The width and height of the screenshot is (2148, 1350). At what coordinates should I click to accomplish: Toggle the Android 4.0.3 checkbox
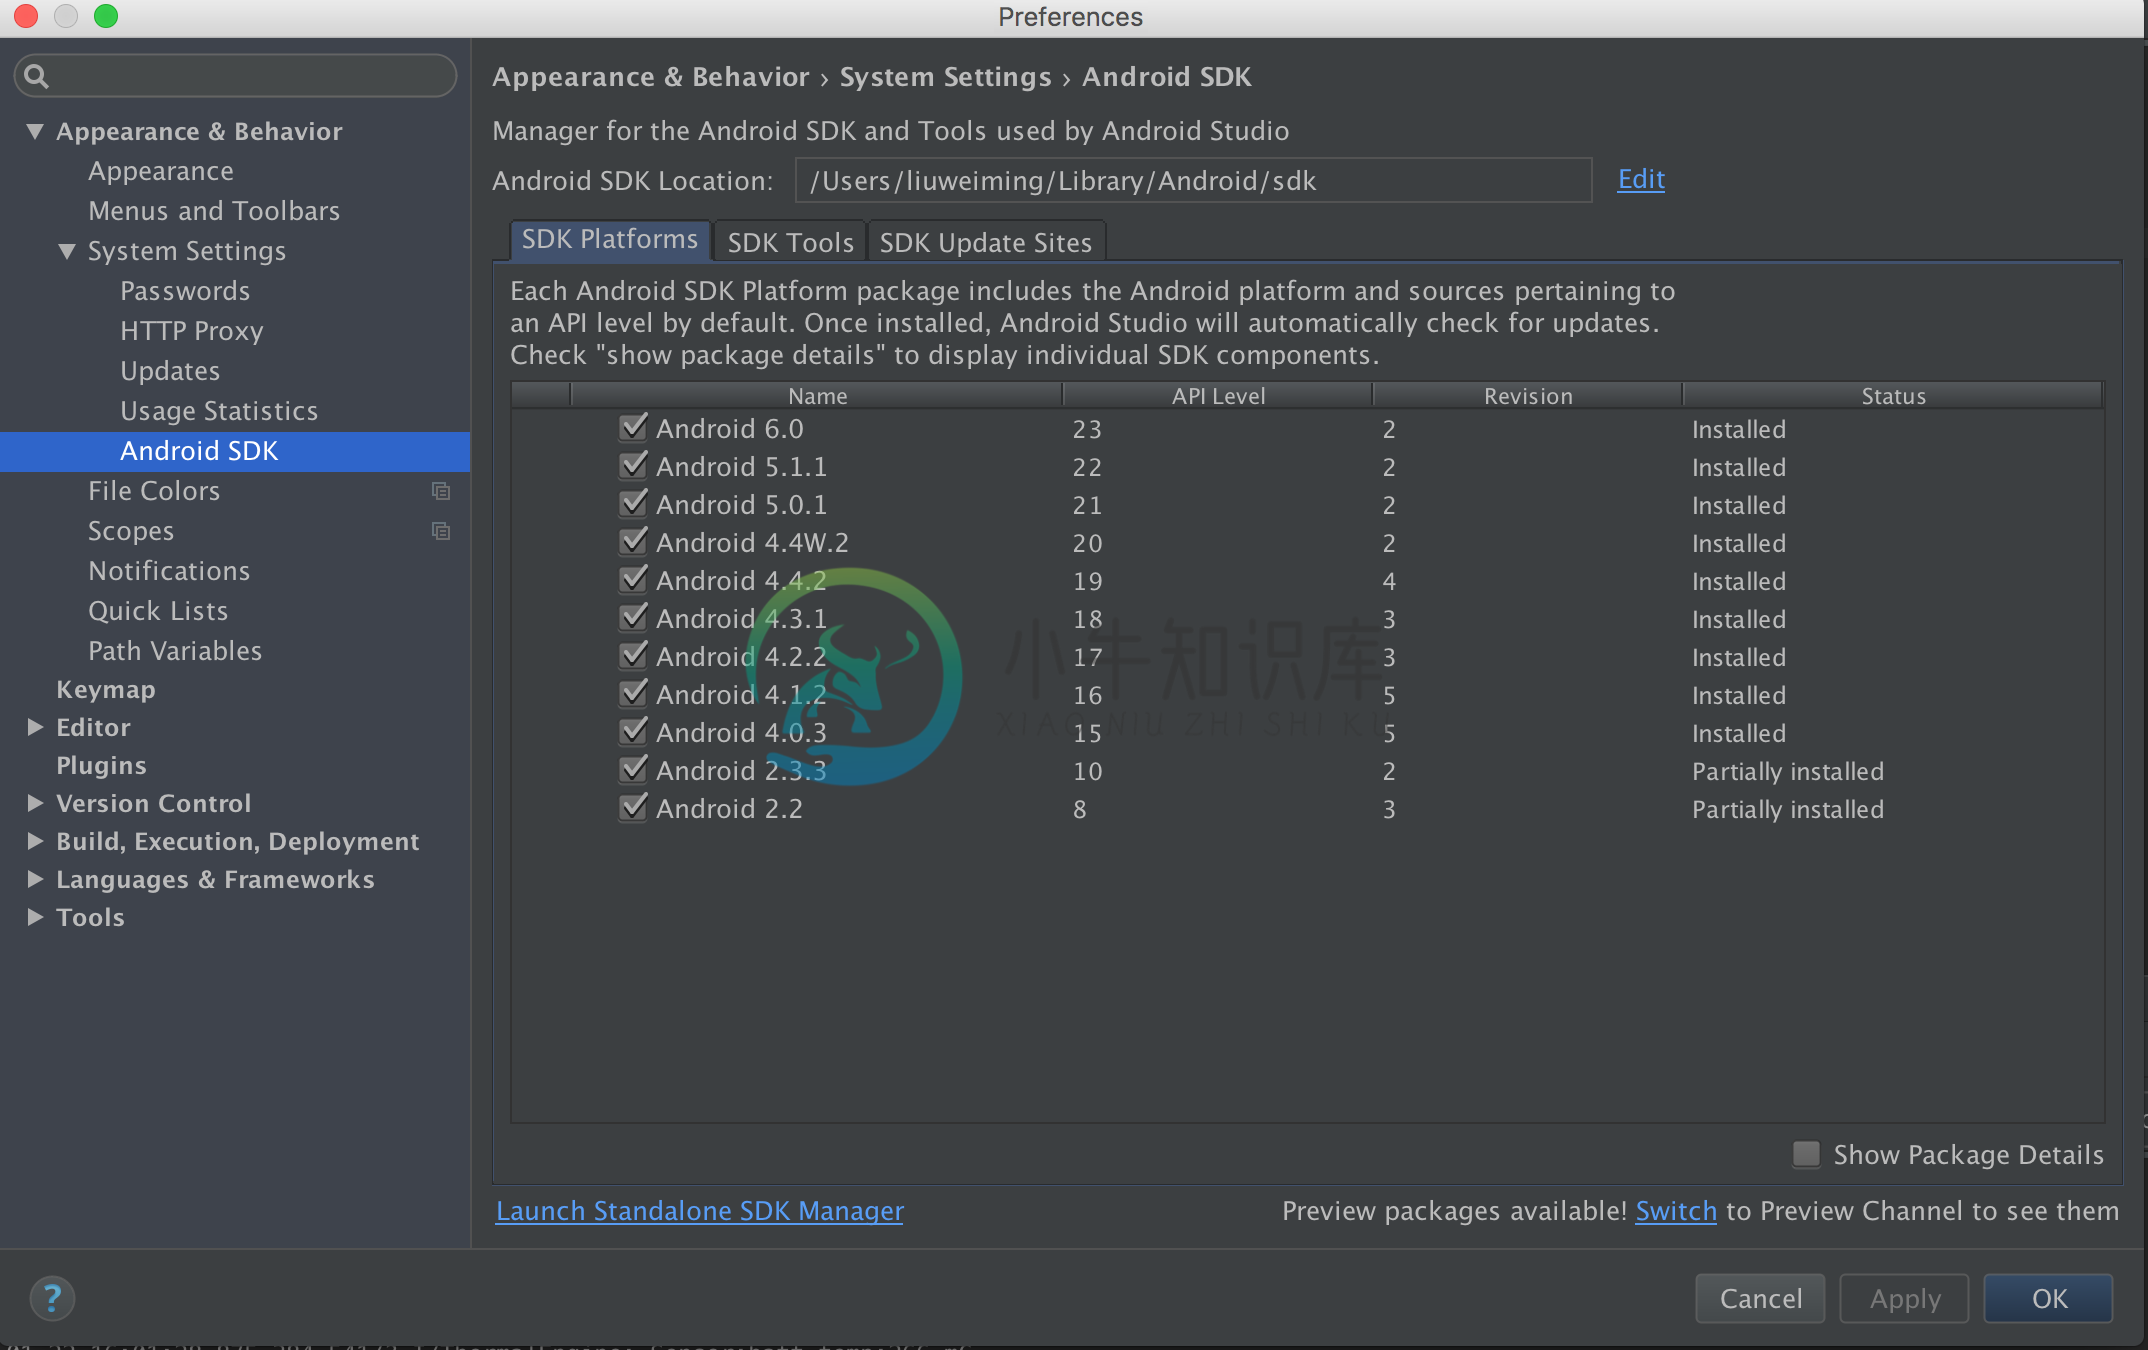[x=633, y=732]
